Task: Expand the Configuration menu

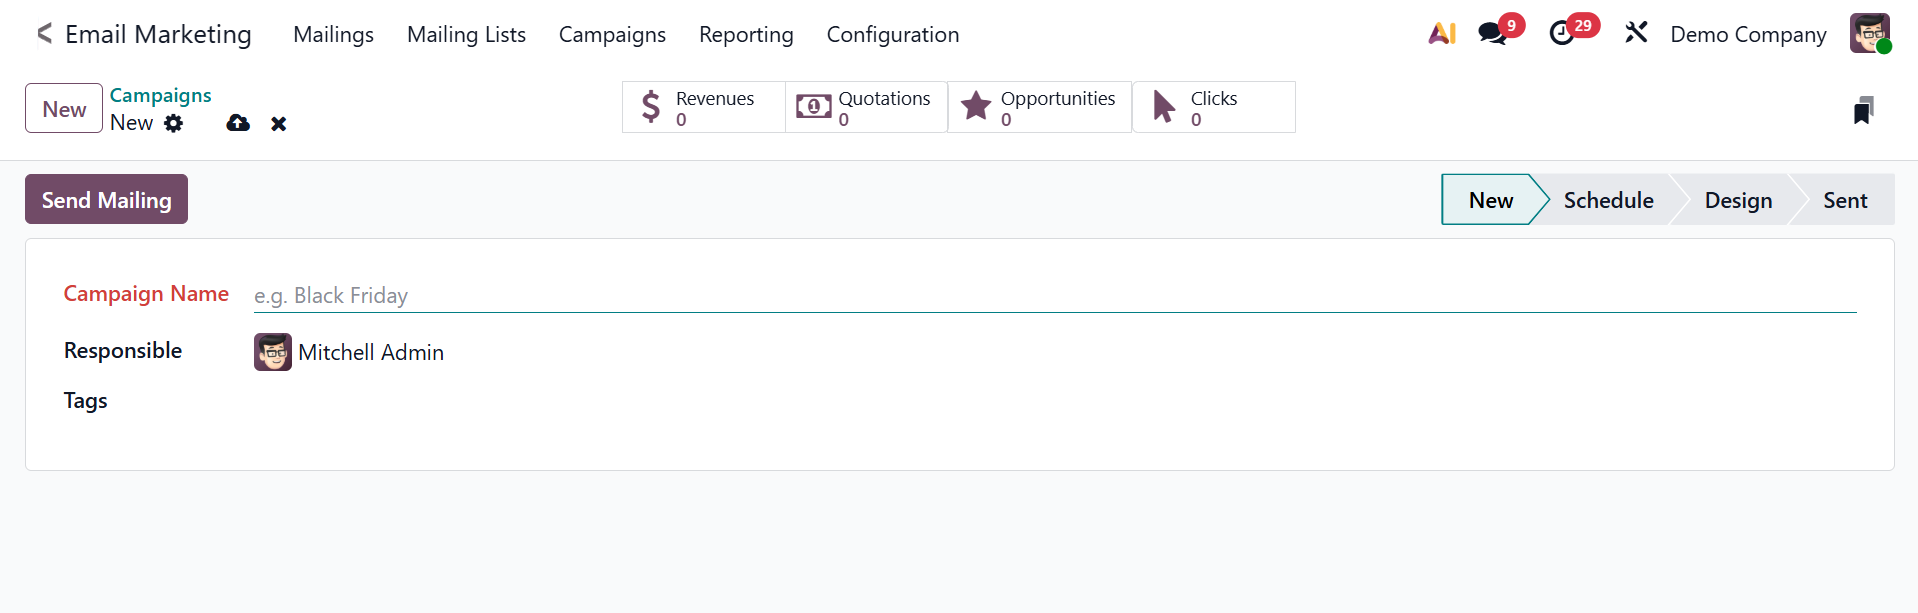Action: point(892,35)
